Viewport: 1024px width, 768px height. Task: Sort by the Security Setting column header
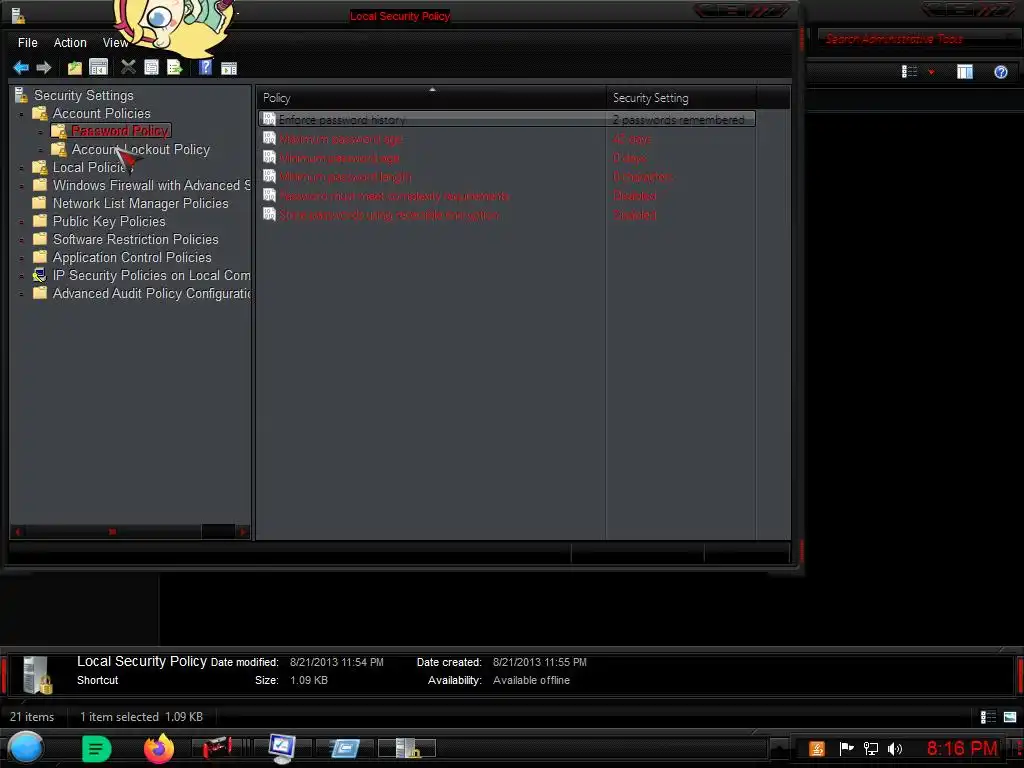point(681,97)
